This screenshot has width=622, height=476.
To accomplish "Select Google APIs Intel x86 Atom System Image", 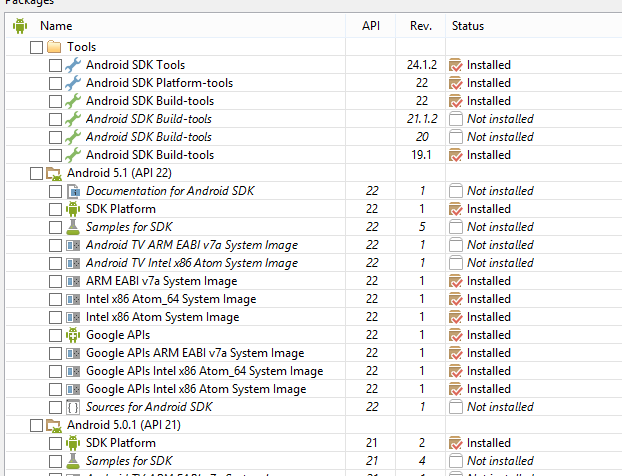I will pos(196,389).
